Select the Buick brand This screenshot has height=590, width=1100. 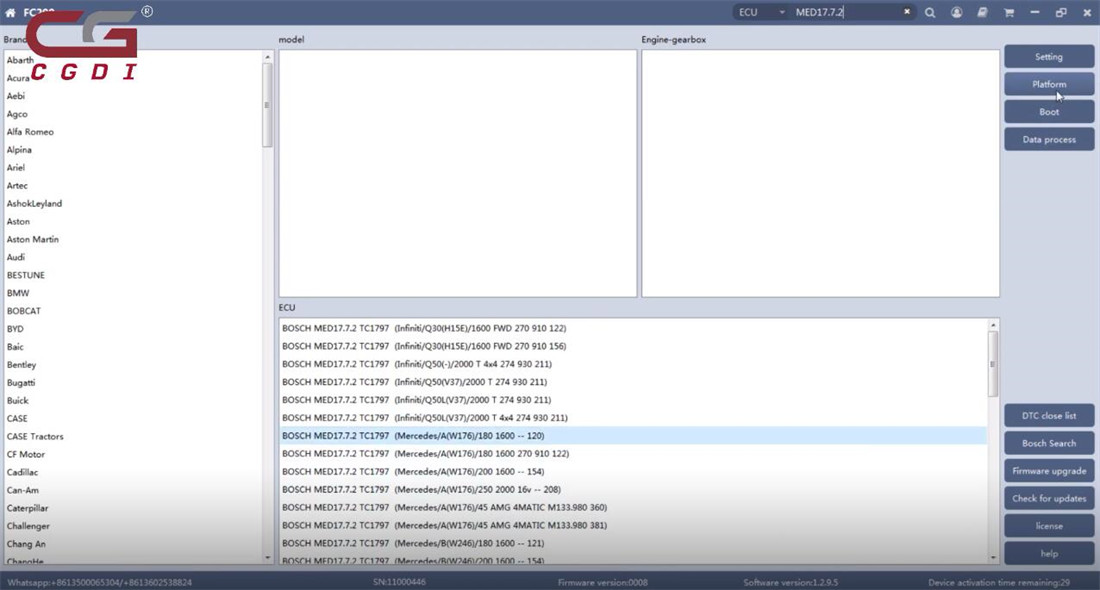click(133, 401)
